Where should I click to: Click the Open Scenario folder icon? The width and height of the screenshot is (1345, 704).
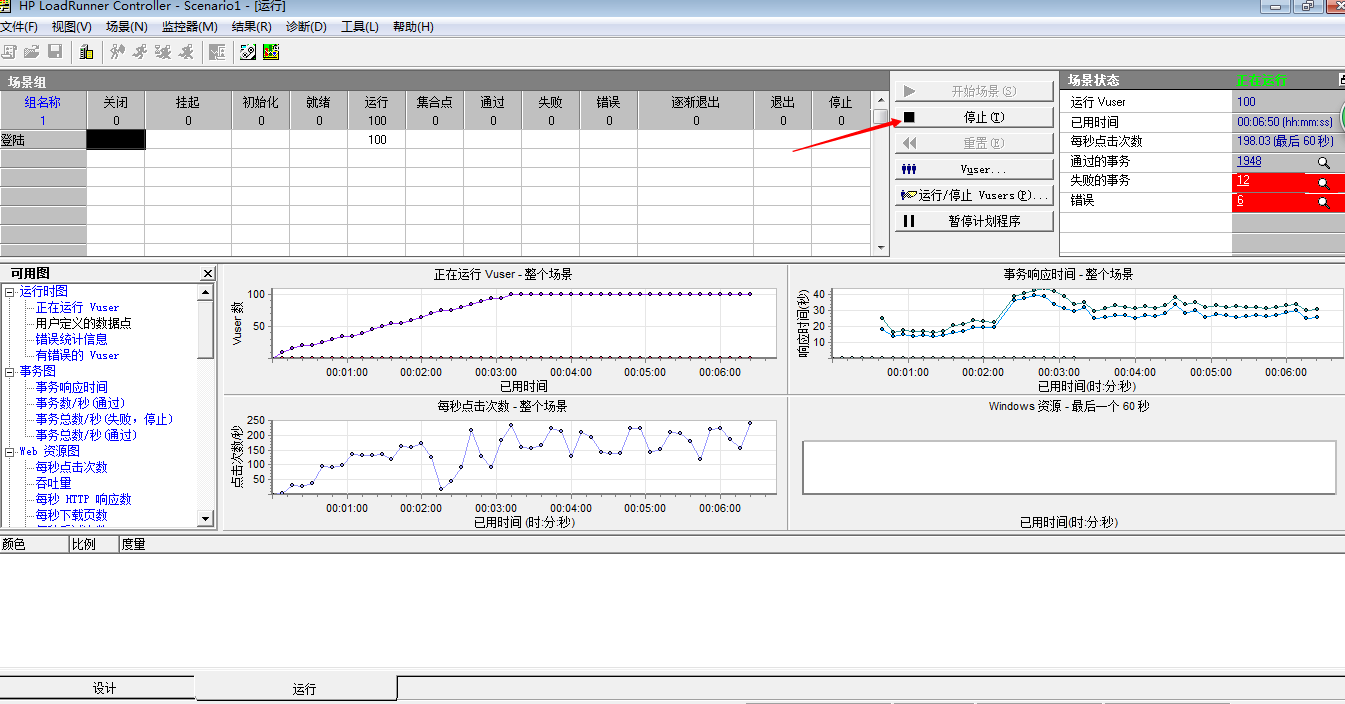click(x=32, y=51)
